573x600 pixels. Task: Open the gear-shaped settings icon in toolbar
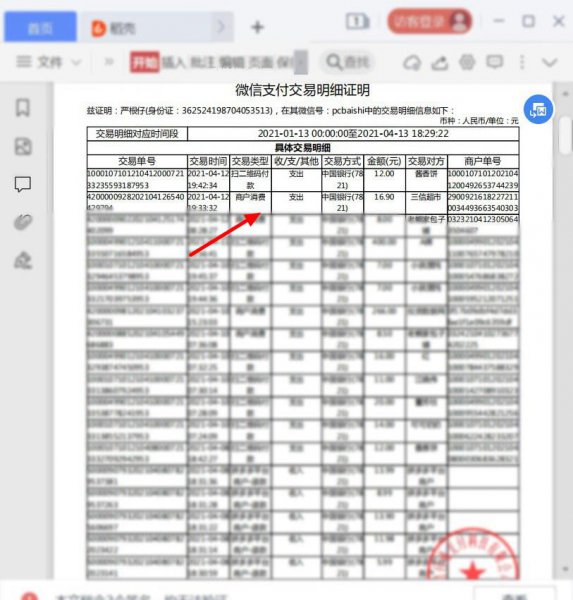[x=467, y=62]
